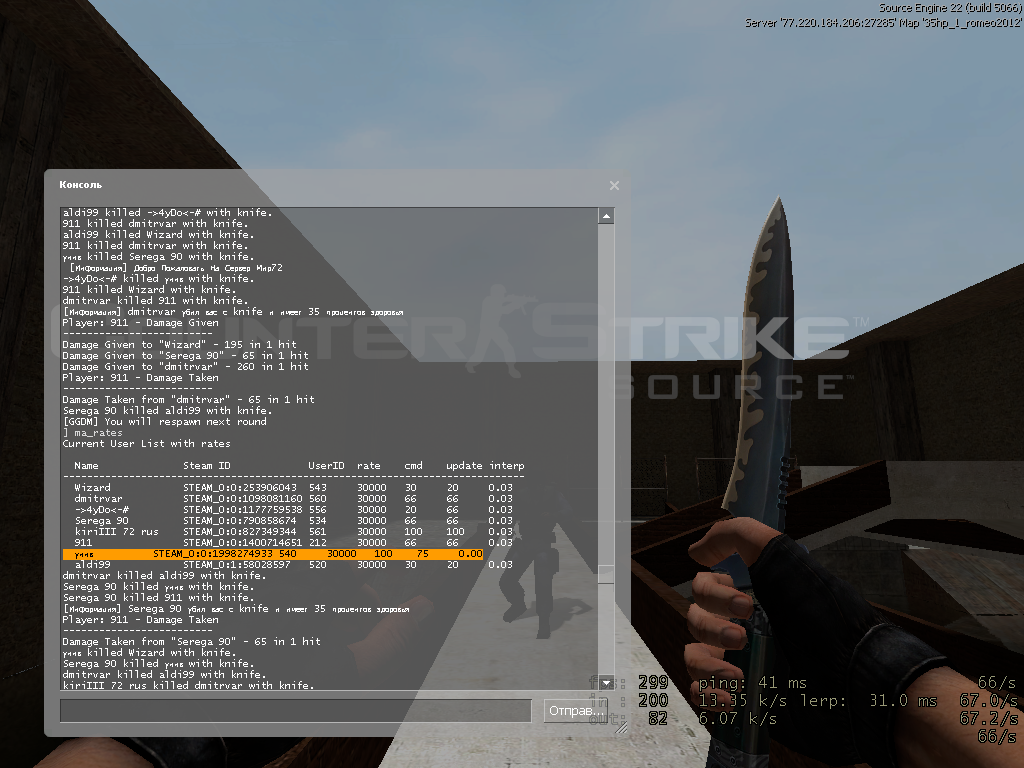Click the 'ping: 41 ms' net graph readout
The height and width of the screenshot is (768, 1024).
pyautogui.click(x=752, y=683)
